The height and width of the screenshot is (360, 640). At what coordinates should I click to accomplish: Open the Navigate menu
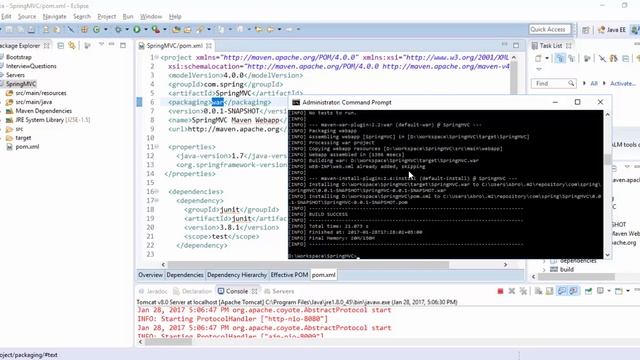54,16
